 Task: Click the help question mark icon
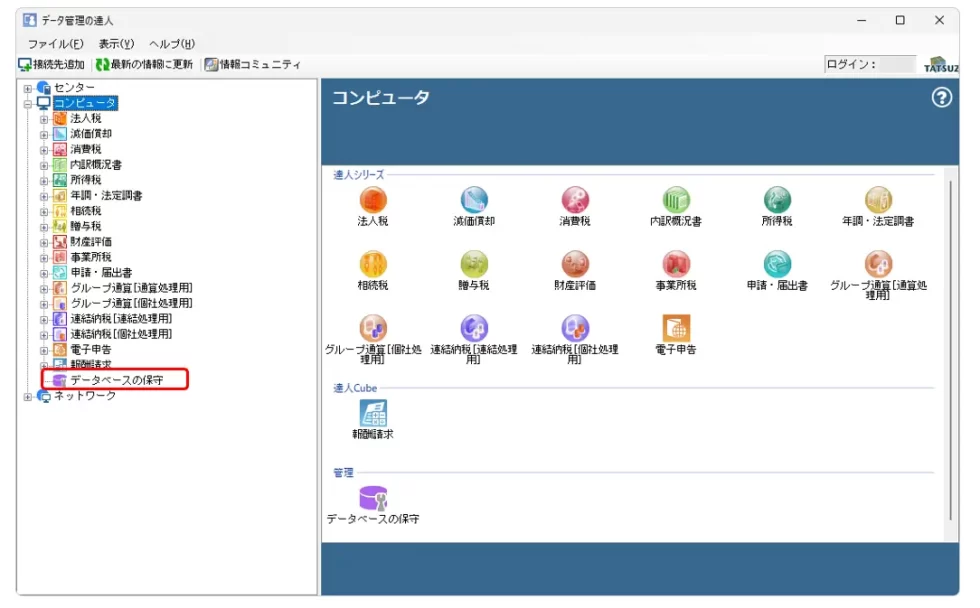(x=941, y=97)
